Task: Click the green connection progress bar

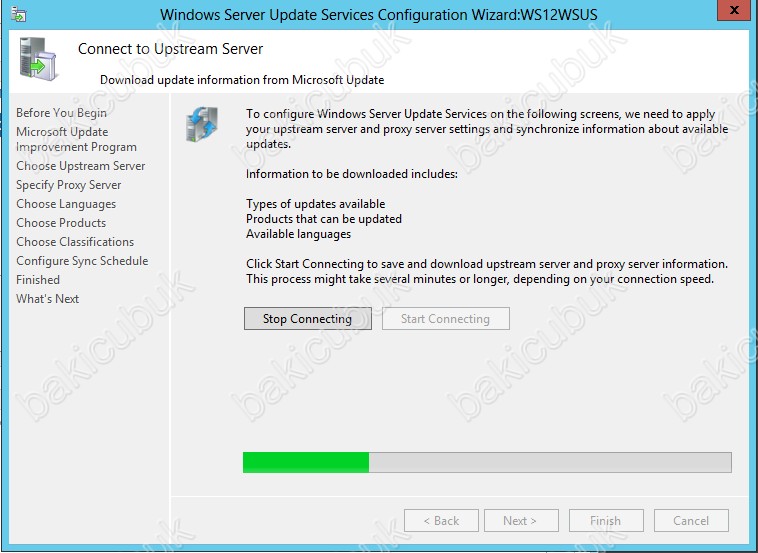Action: [x=487, y=462]
